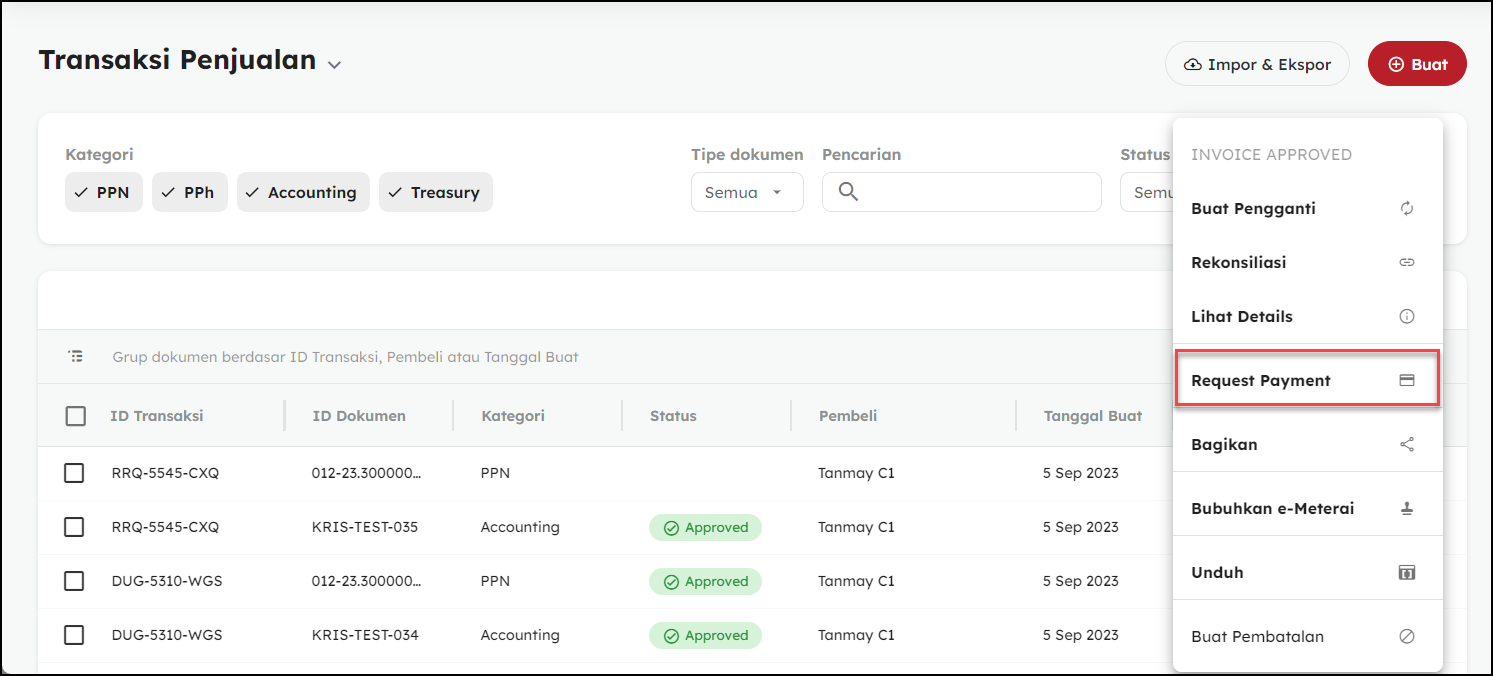Click the info icon beside Lihat Details
Viewport: 1493px width, 676px height.
1406,317
